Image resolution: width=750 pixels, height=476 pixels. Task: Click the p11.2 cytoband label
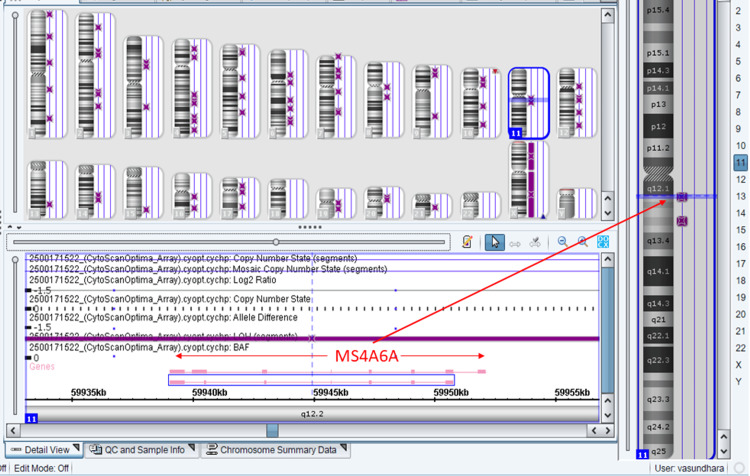tap(658, 148)
